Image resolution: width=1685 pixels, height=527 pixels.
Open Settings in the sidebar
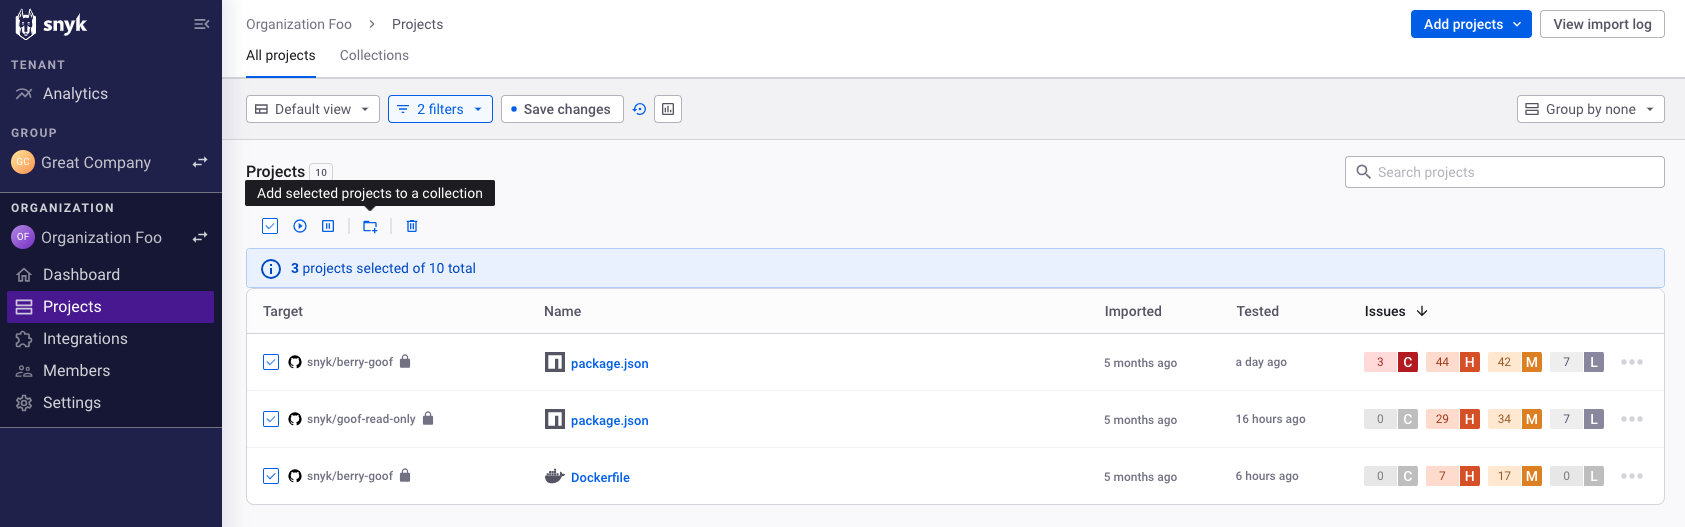(72, 403)
